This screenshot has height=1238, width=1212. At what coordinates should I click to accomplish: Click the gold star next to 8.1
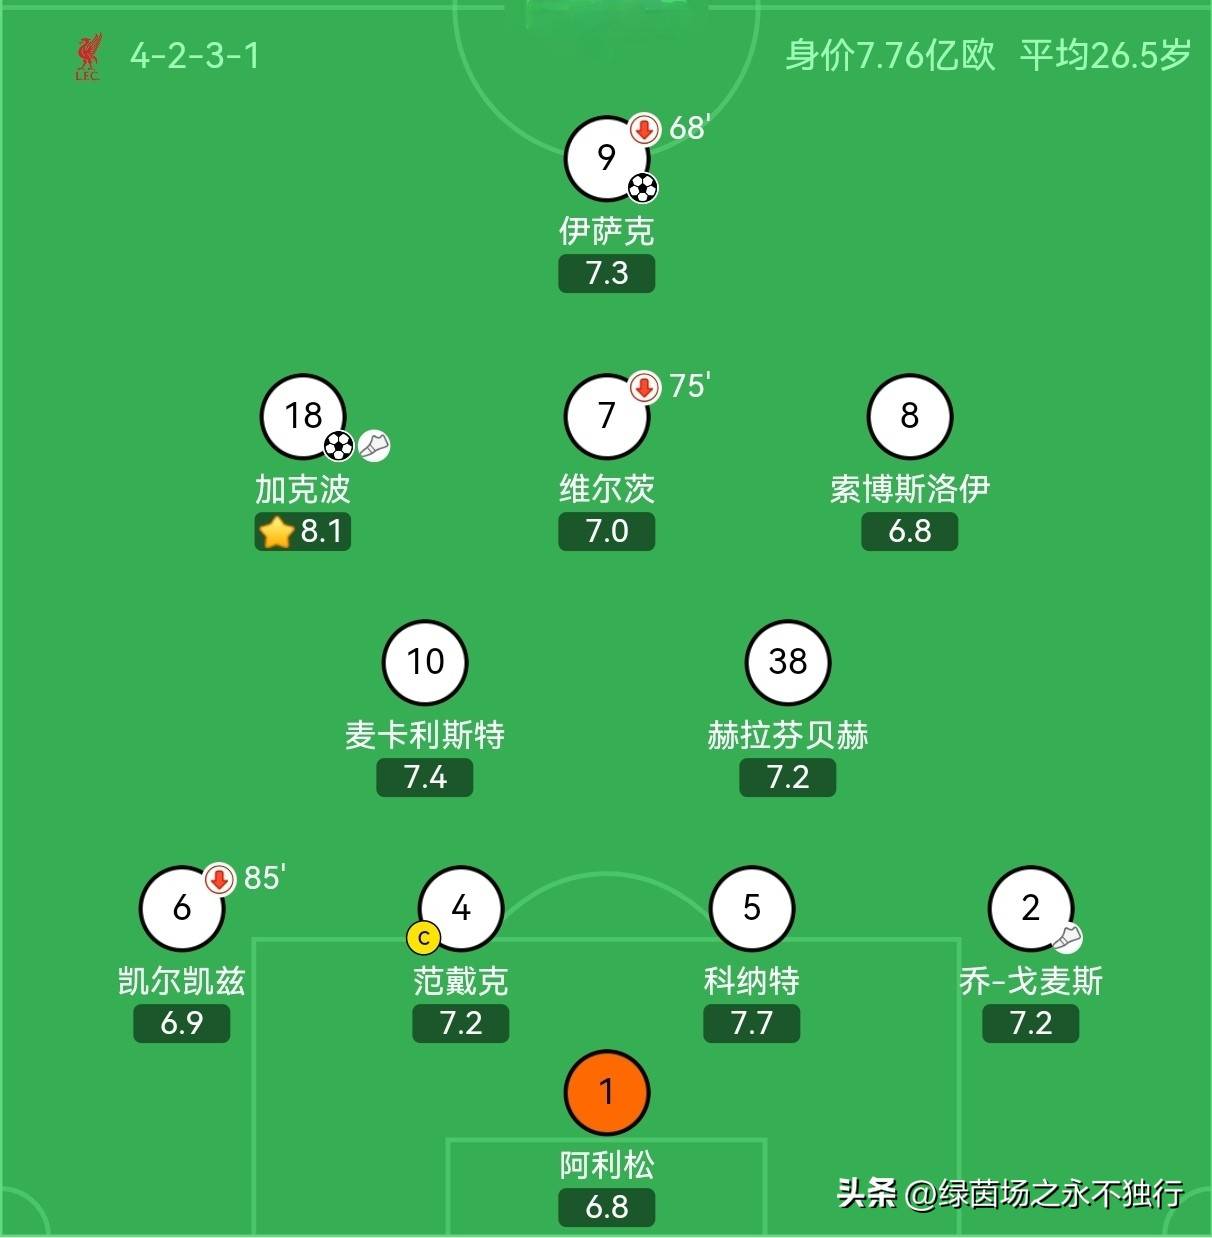[276, 532]
